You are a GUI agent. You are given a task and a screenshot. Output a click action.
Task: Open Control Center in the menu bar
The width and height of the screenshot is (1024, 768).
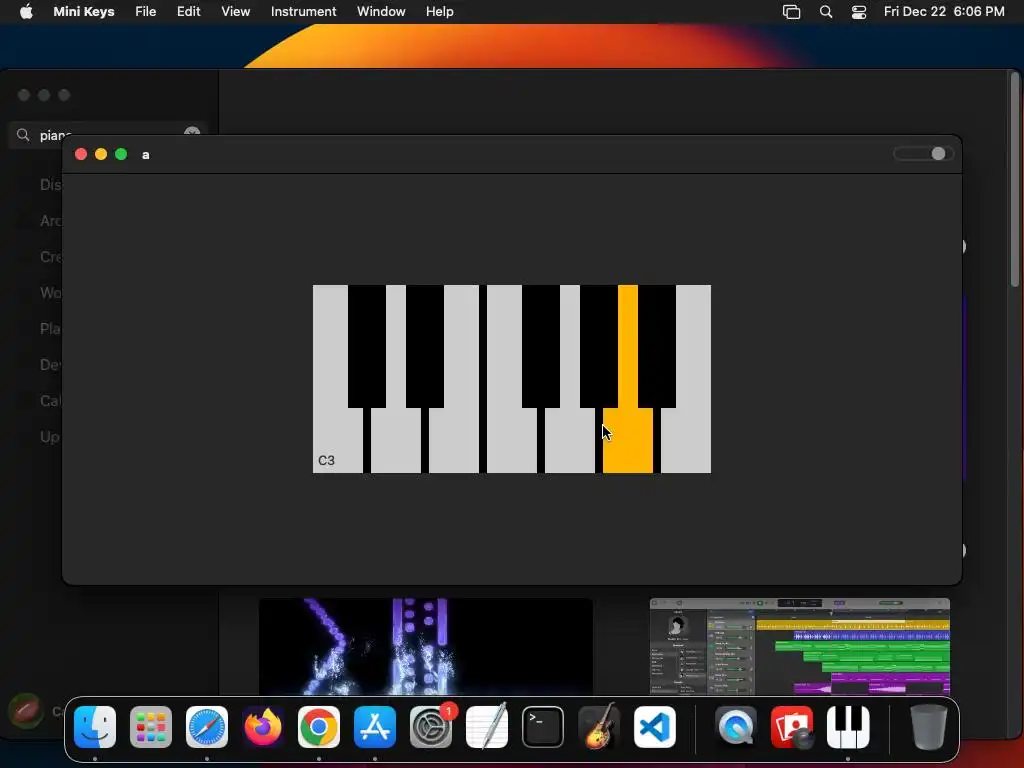pyautogui.click(x=859, y=12)
